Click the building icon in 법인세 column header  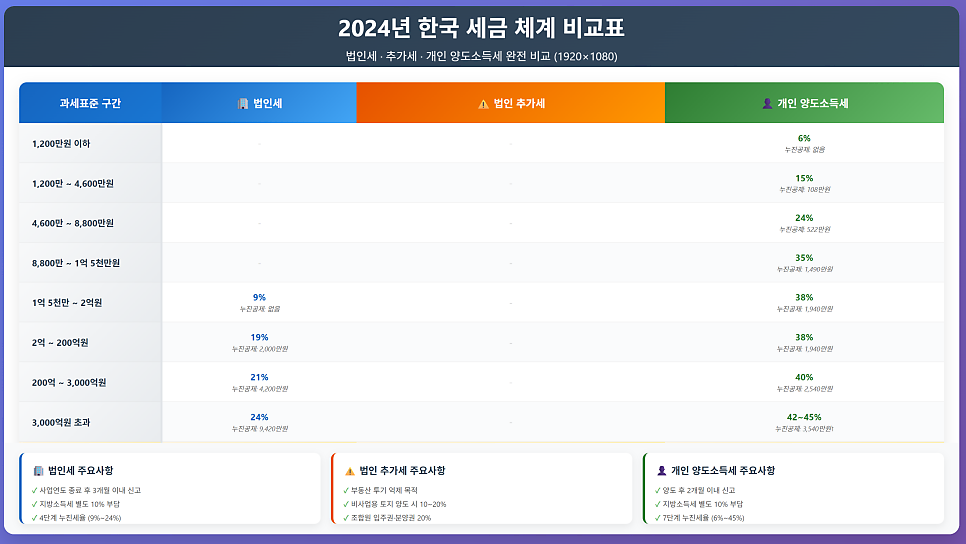coord(242,103)
